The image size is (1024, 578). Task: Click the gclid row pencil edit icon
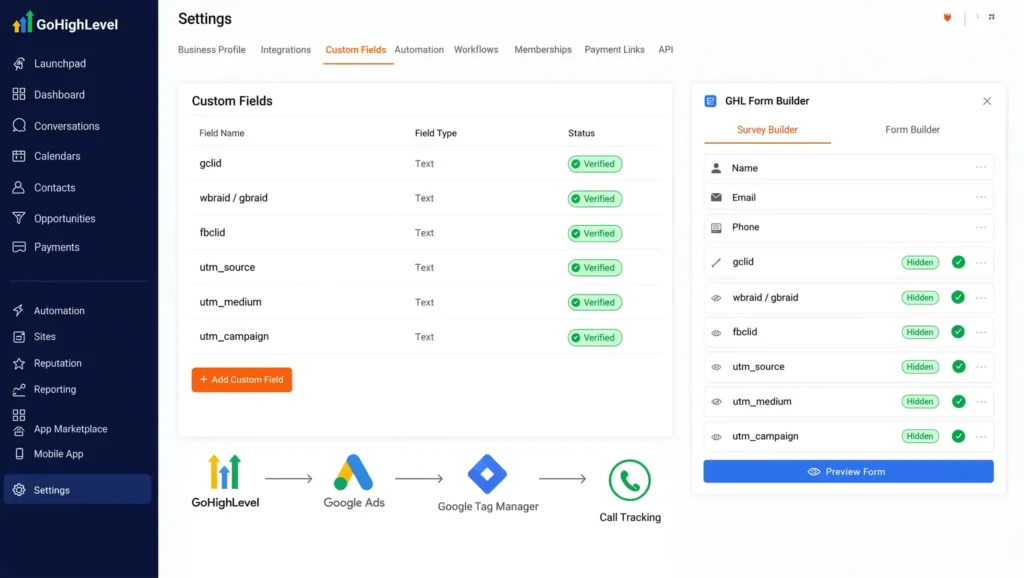pos(716,262)
